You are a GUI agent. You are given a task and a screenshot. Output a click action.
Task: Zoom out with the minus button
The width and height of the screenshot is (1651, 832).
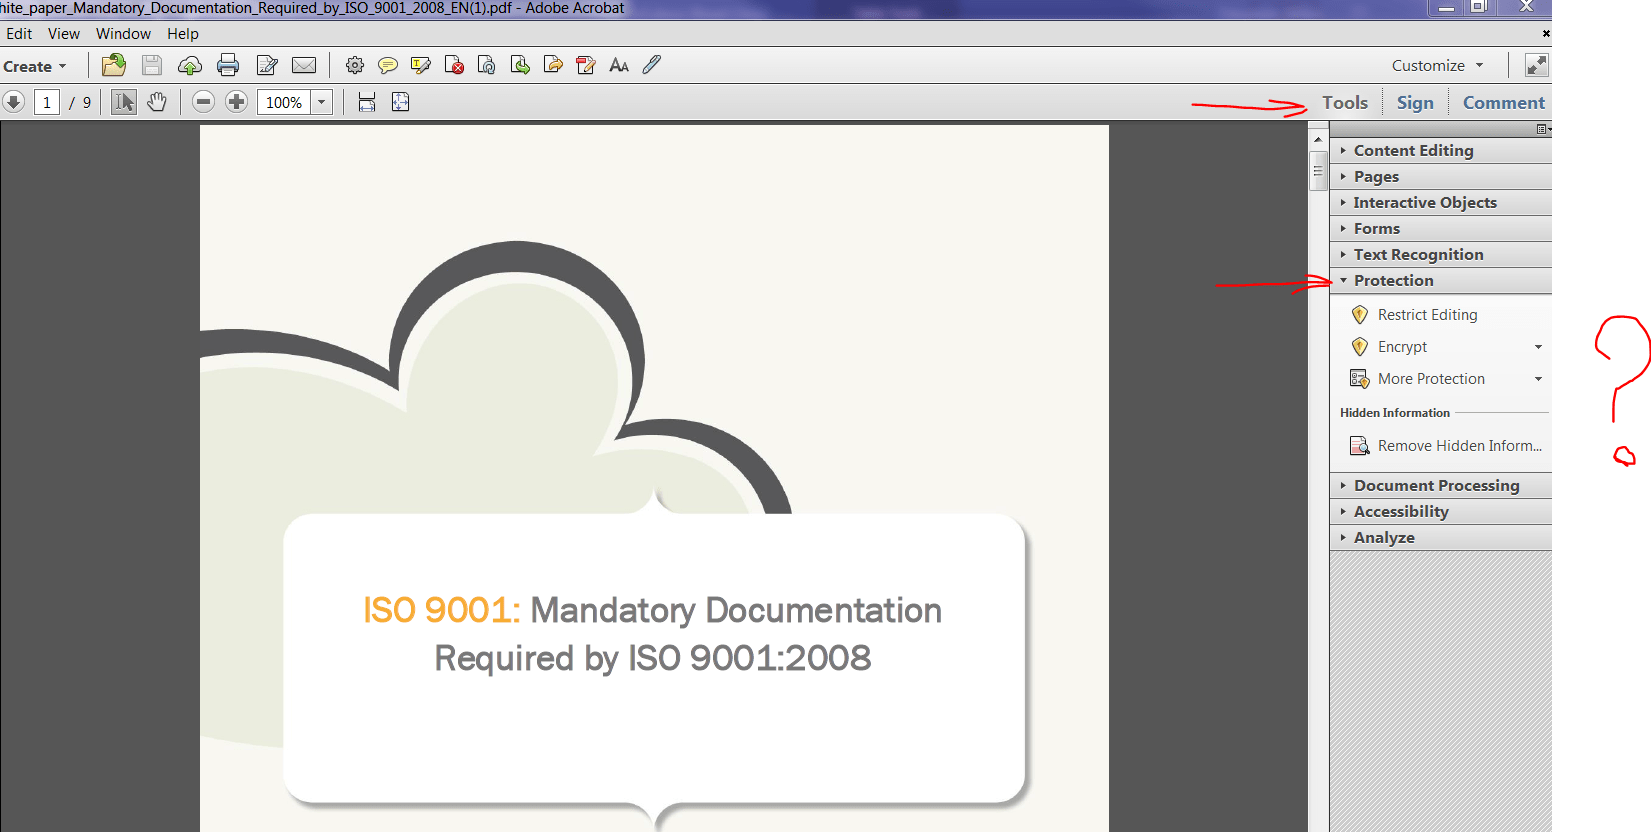203,102
